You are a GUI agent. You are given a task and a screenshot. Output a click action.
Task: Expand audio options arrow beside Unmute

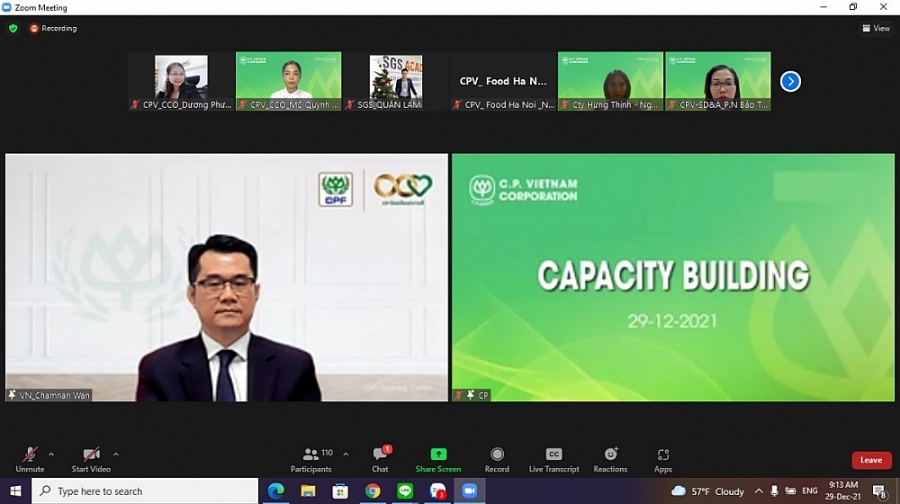51,453
